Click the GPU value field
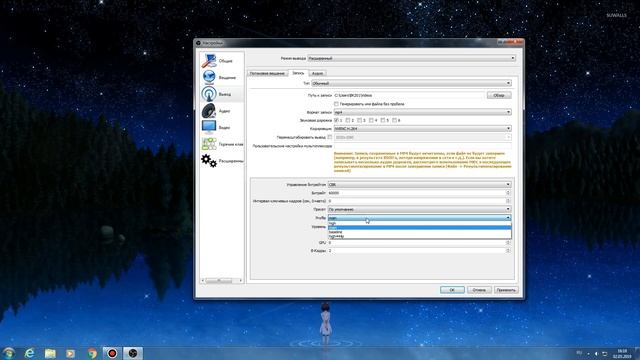This screenshot has width=640, height=360. [x=416, y=242]
